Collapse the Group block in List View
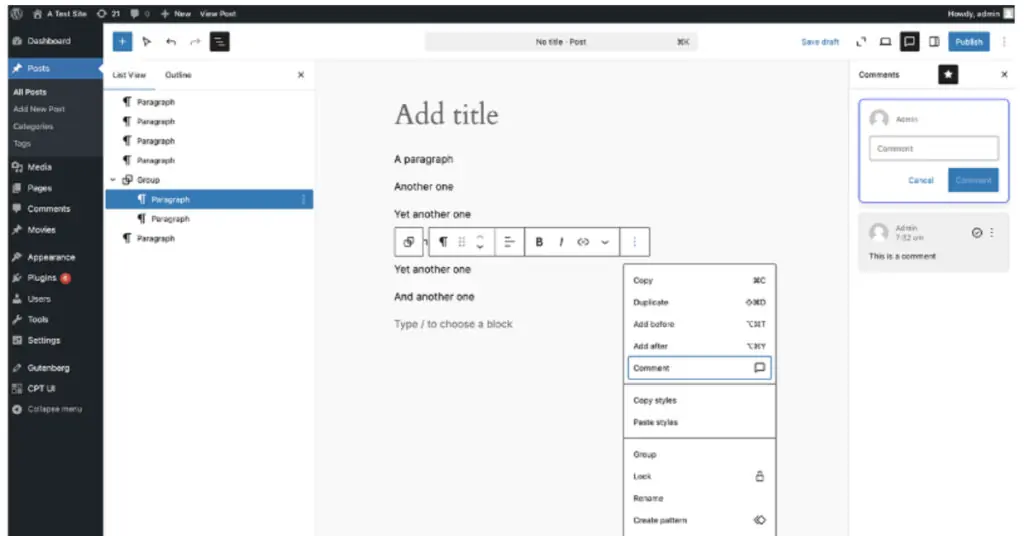 (113, 180)
